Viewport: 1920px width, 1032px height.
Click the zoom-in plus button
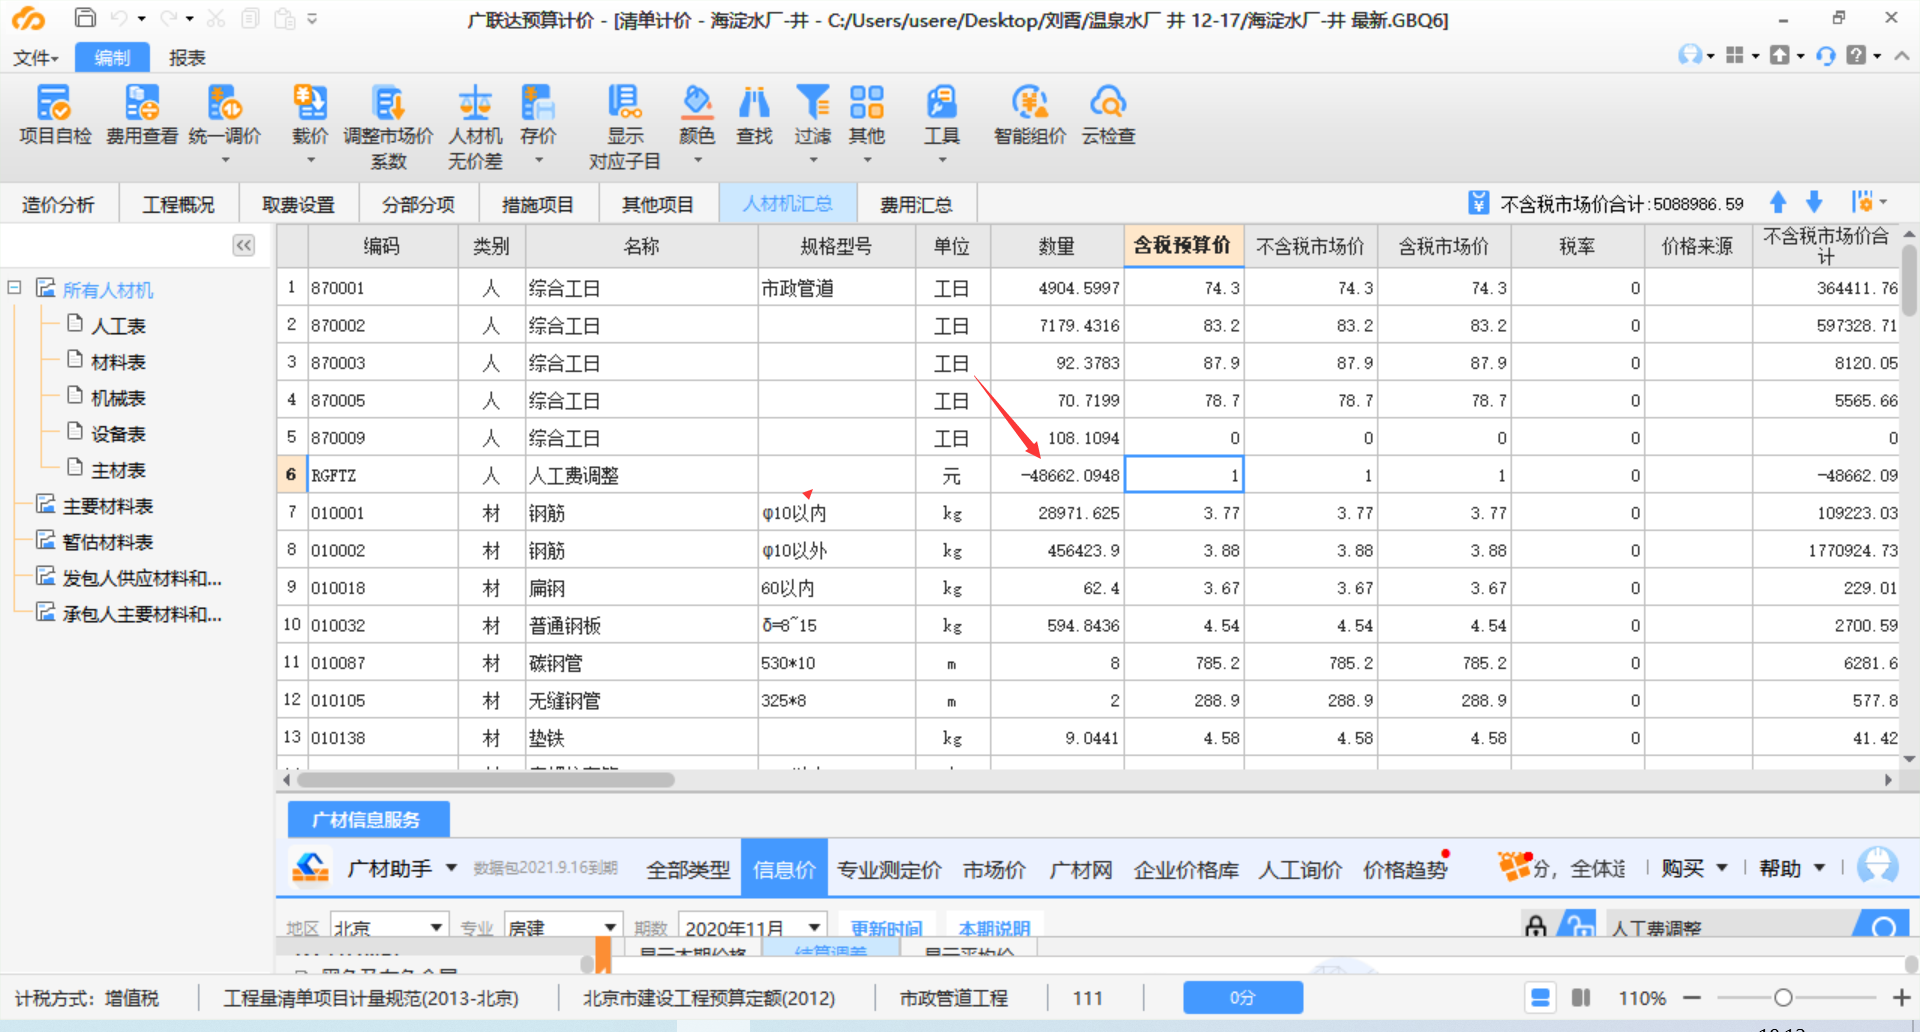1901,997
